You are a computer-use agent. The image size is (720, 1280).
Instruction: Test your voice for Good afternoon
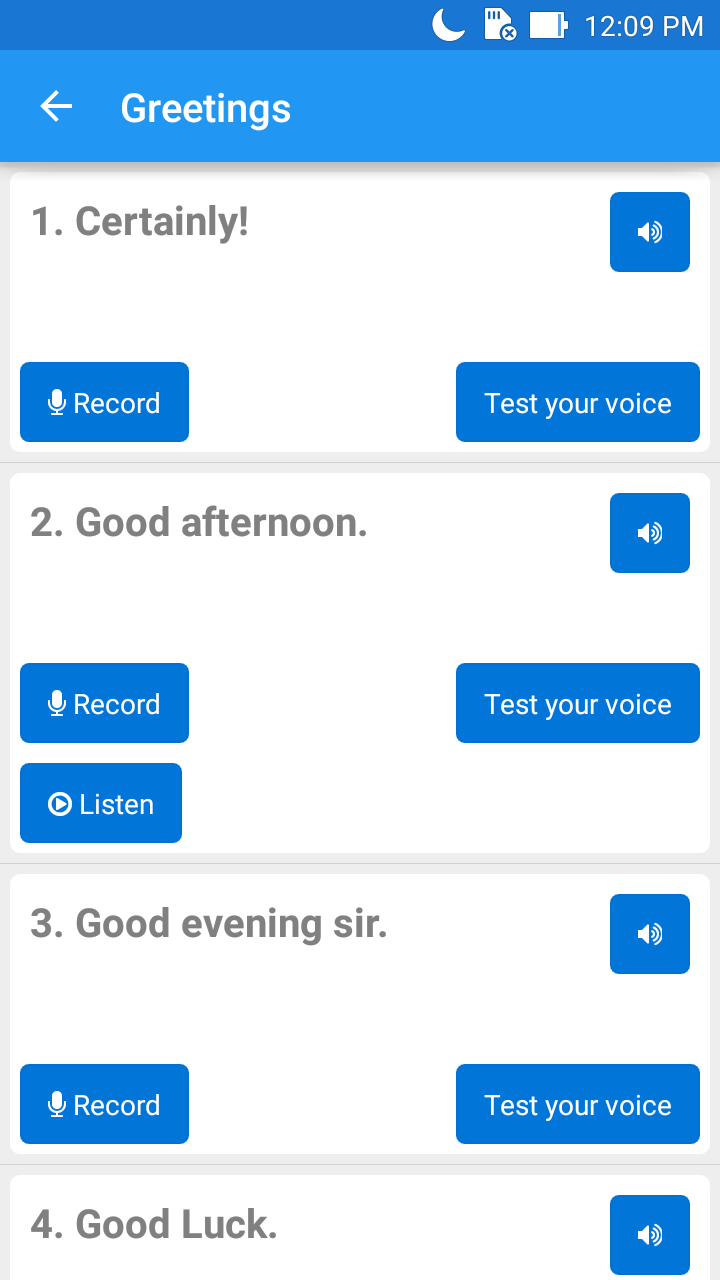tap(578, 703)
